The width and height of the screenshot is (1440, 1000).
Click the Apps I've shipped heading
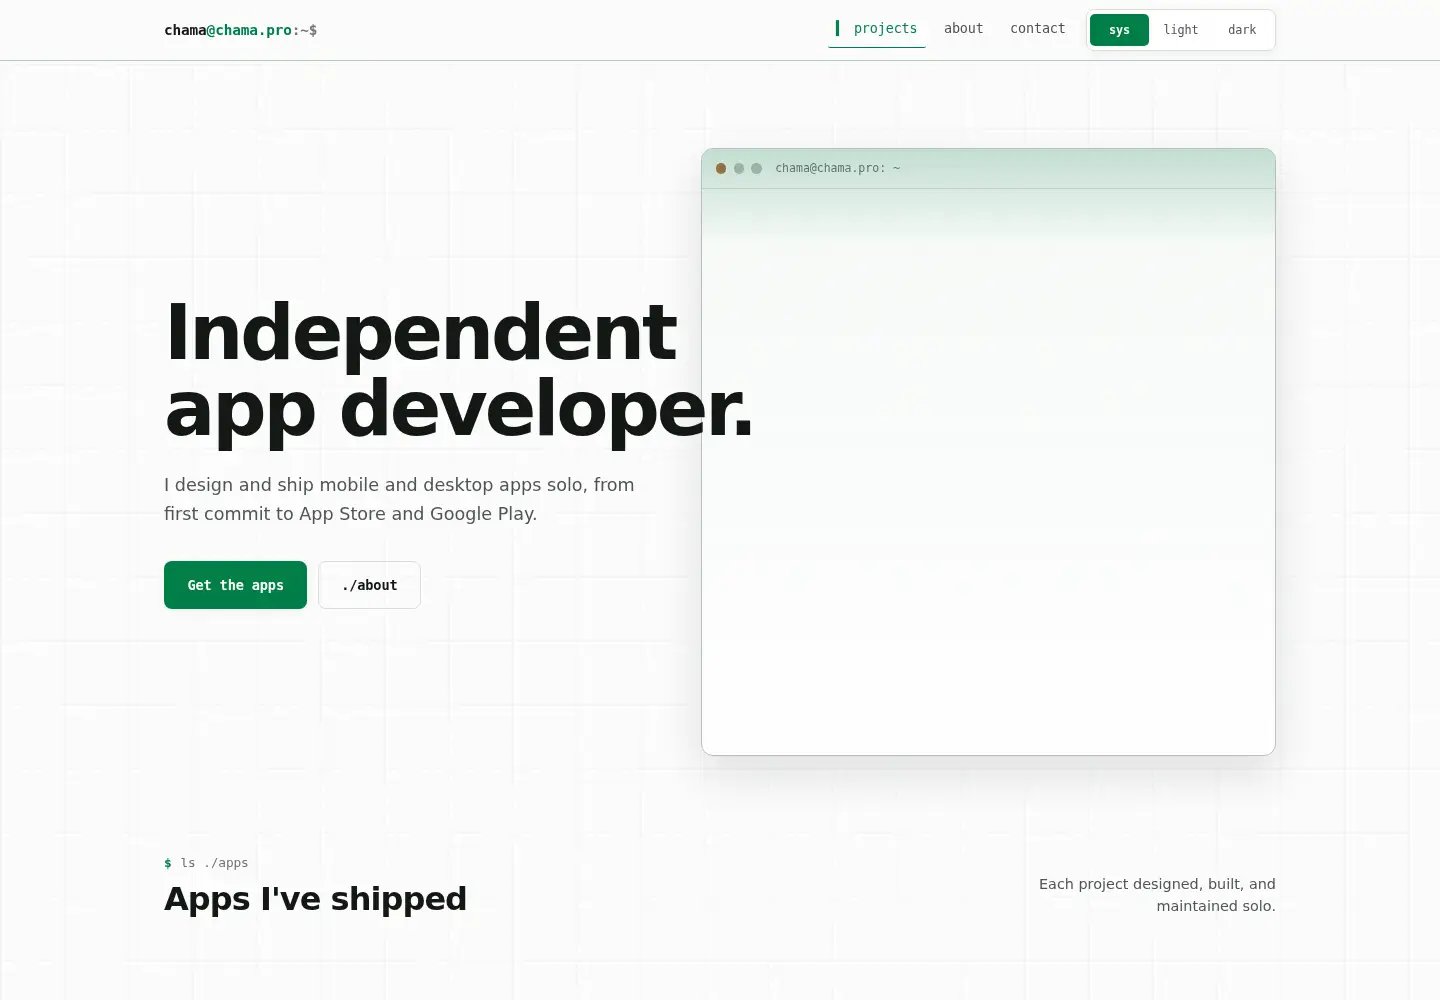pos(315,899)
